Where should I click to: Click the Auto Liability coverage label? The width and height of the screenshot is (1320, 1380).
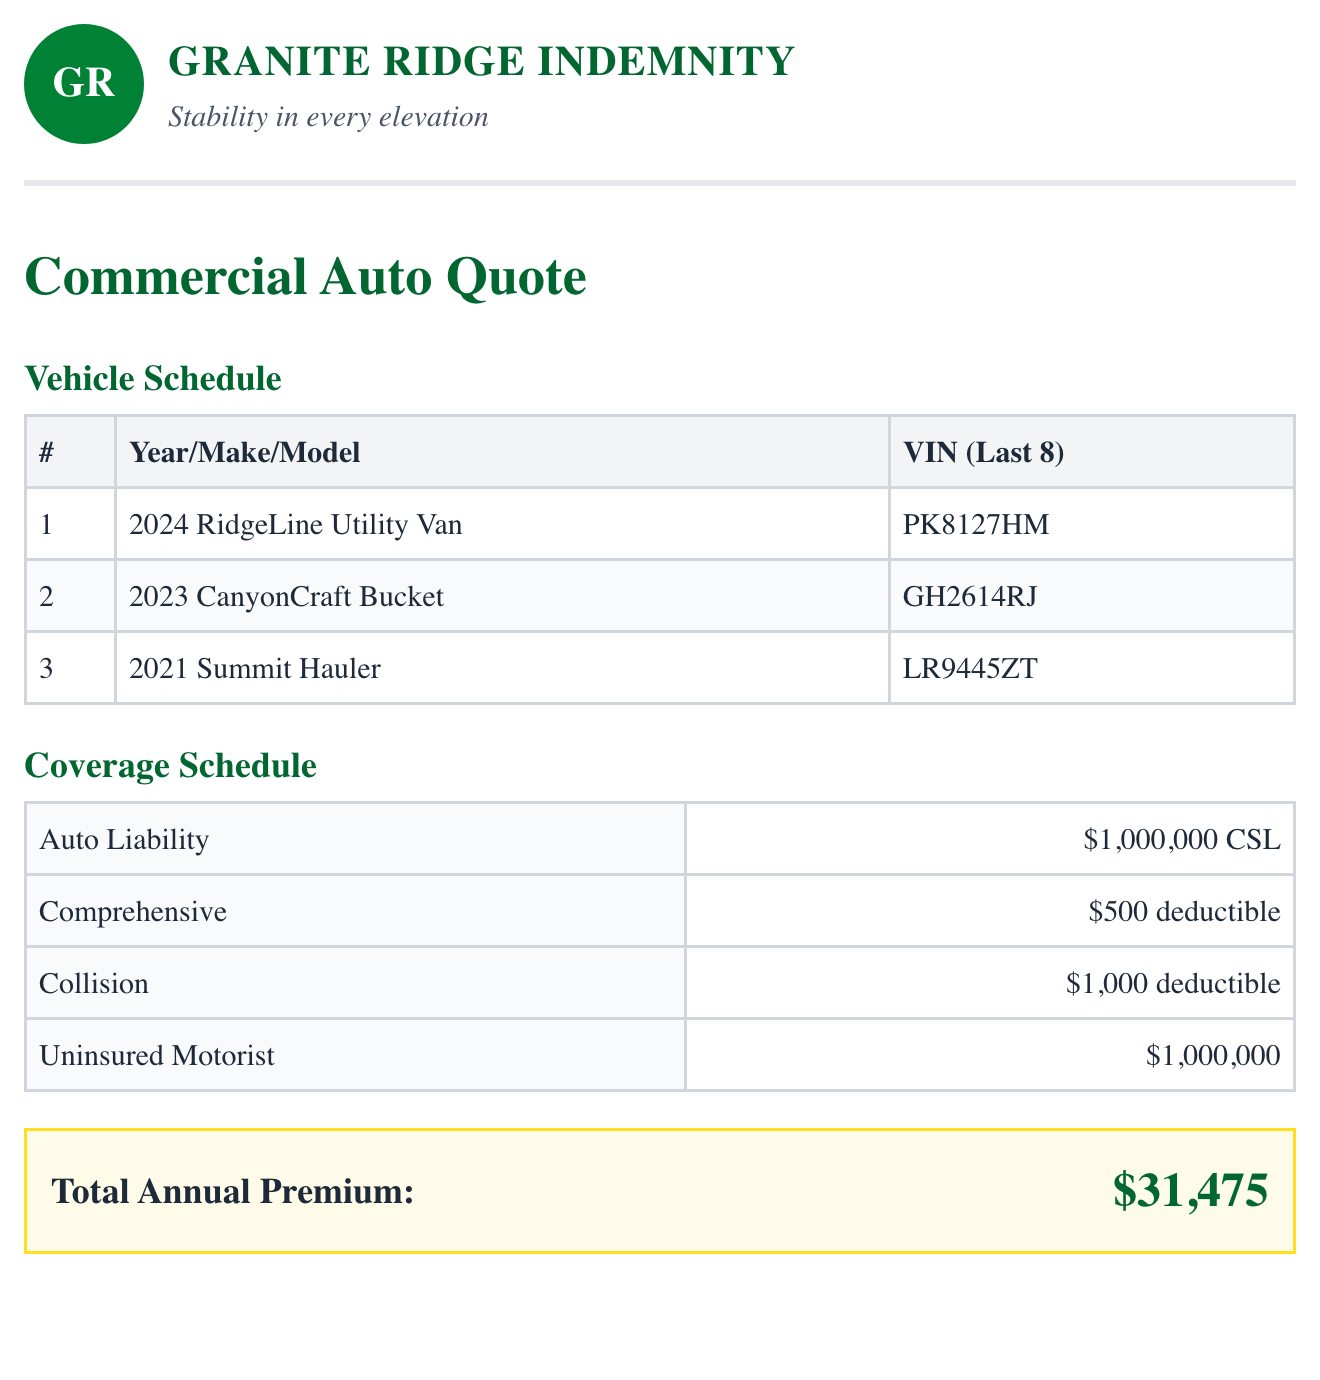(124, 839)
